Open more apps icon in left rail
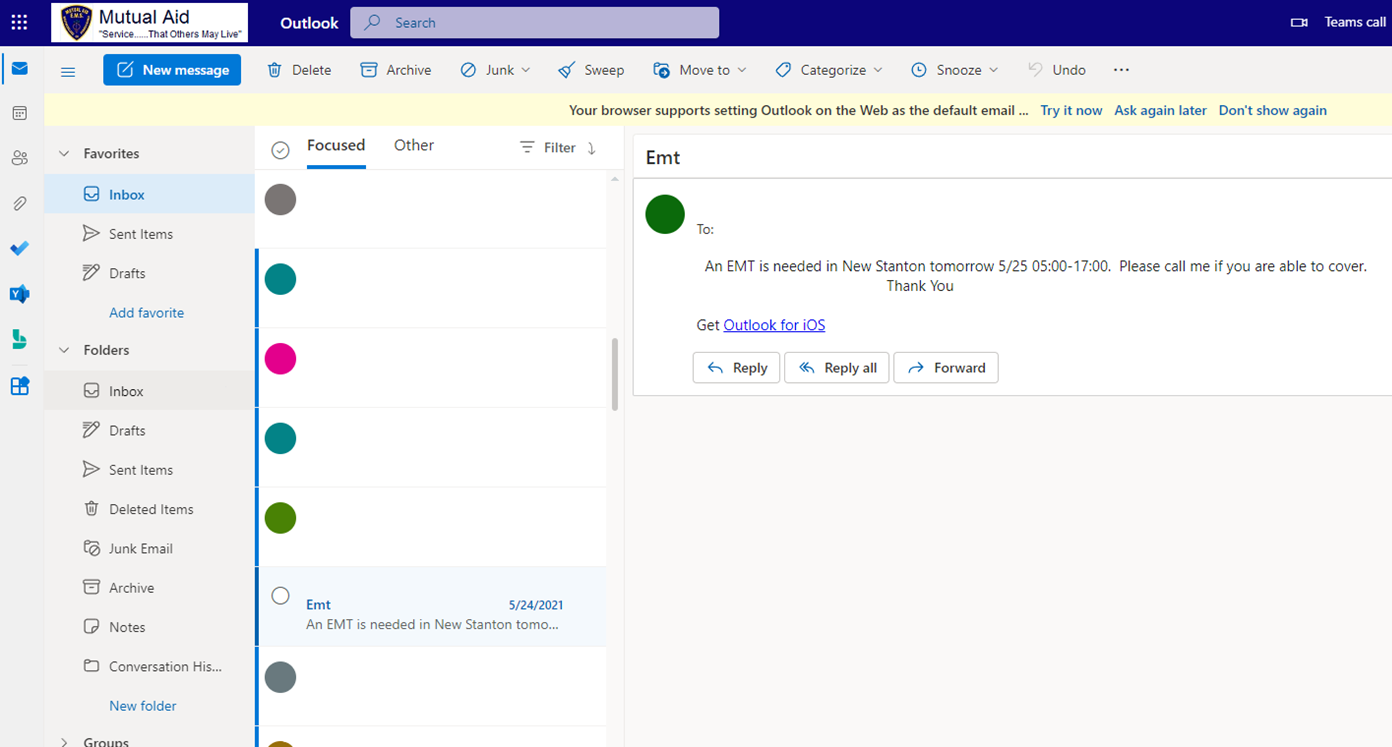The width and height of the screenshot is (1392, 747). (x=19, y=386)
